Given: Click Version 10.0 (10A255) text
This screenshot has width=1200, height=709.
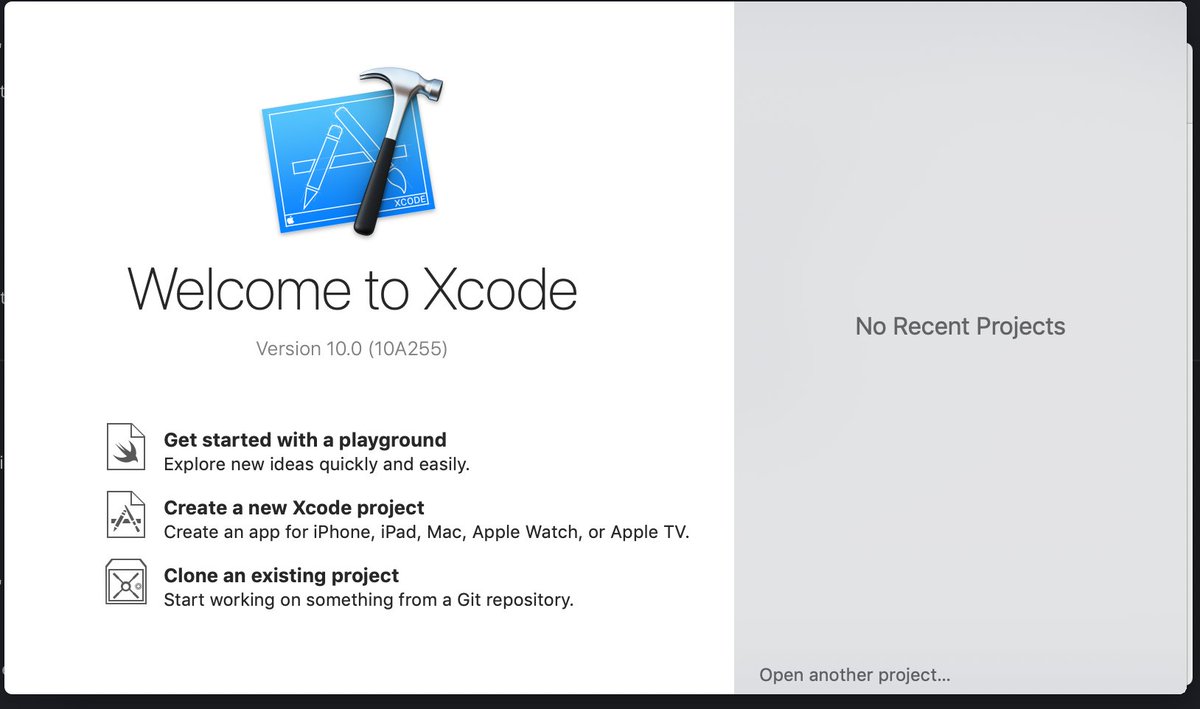Looking at the screenshot, I should (x=352, y=349).
